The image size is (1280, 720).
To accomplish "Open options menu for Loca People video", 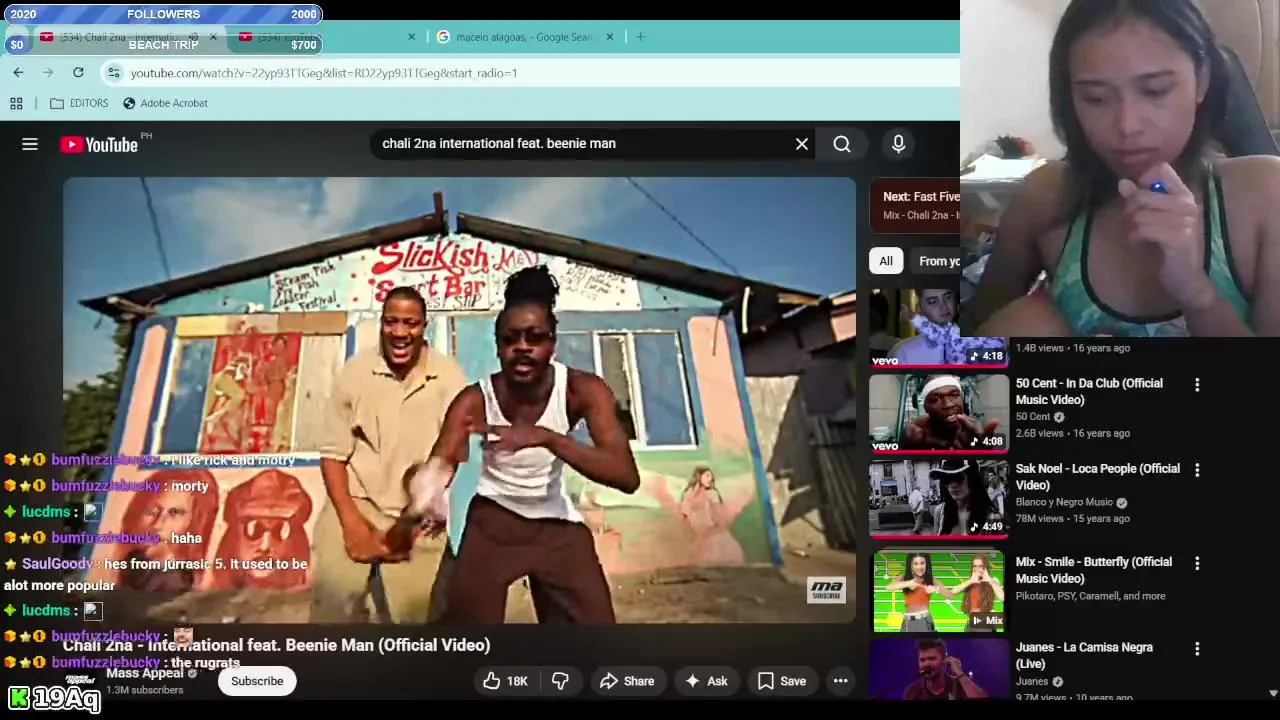I will click(1197, 469).
